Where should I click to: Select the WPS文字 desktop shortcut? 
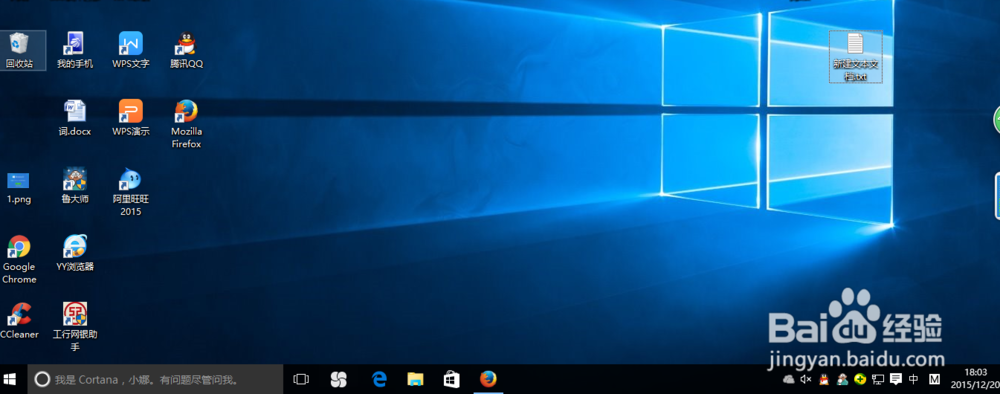tap(131, 50)
